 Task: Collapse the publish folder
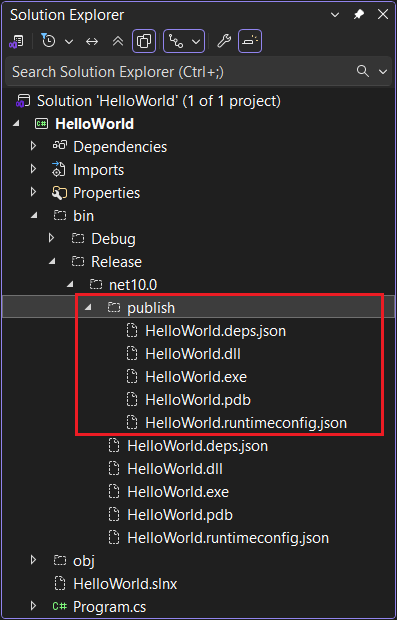click(x=88, y=307)
